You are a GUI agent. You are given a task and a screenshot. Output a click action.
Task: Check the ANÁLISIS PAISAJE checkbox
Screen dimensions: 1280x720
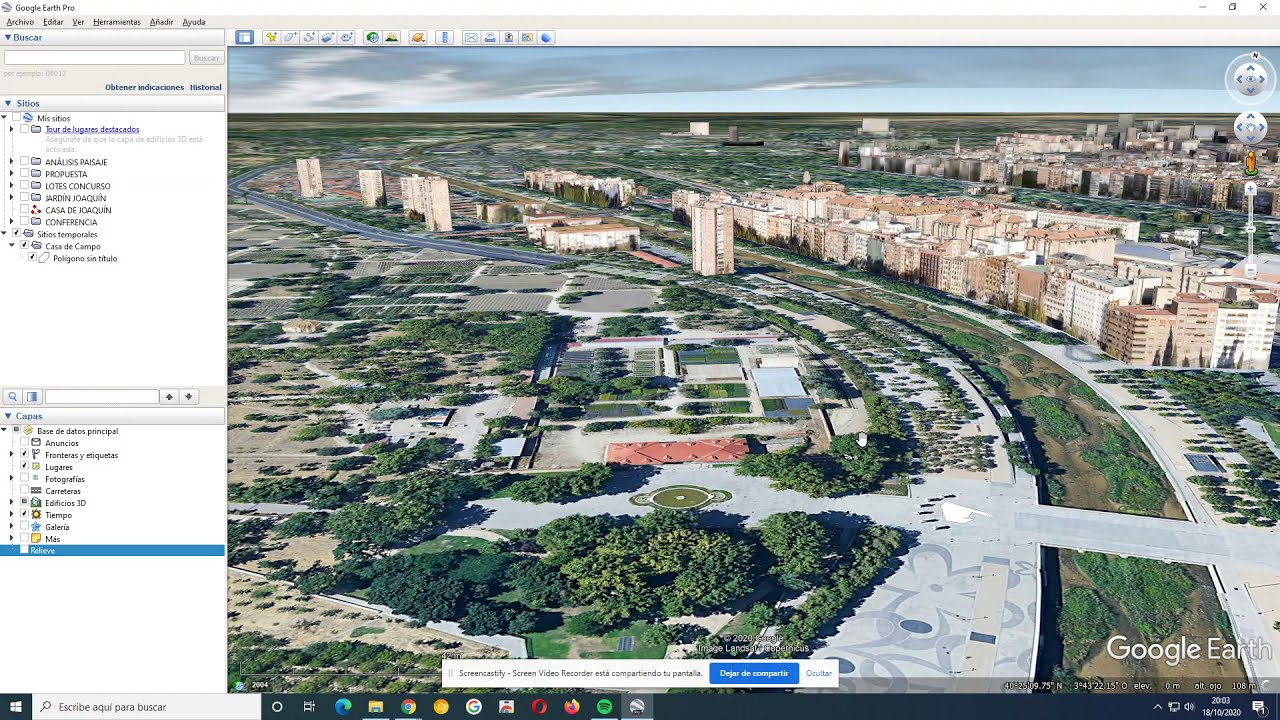24,162
